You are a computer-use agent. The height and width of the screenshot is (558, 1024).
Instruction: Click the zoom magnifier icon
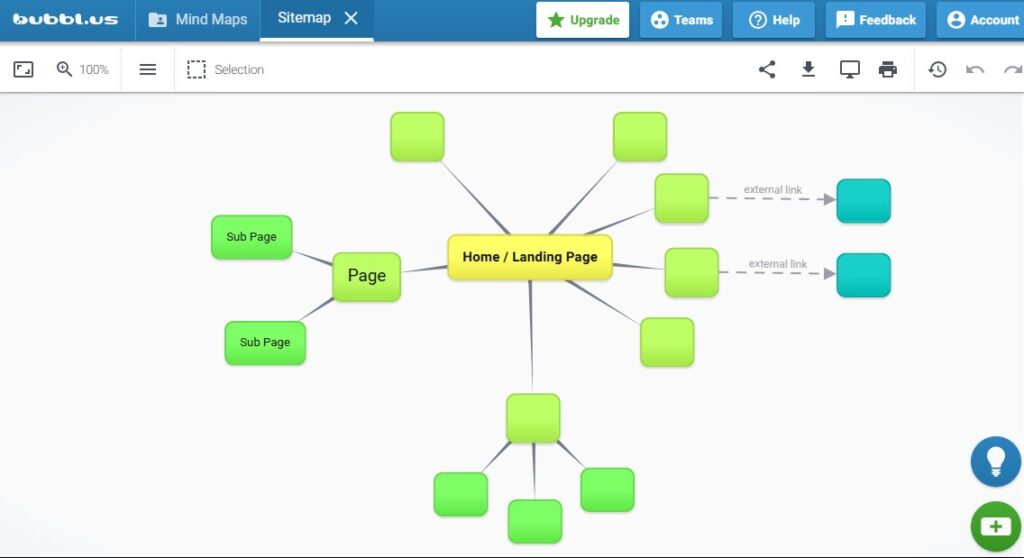click(x=64, y=69)
